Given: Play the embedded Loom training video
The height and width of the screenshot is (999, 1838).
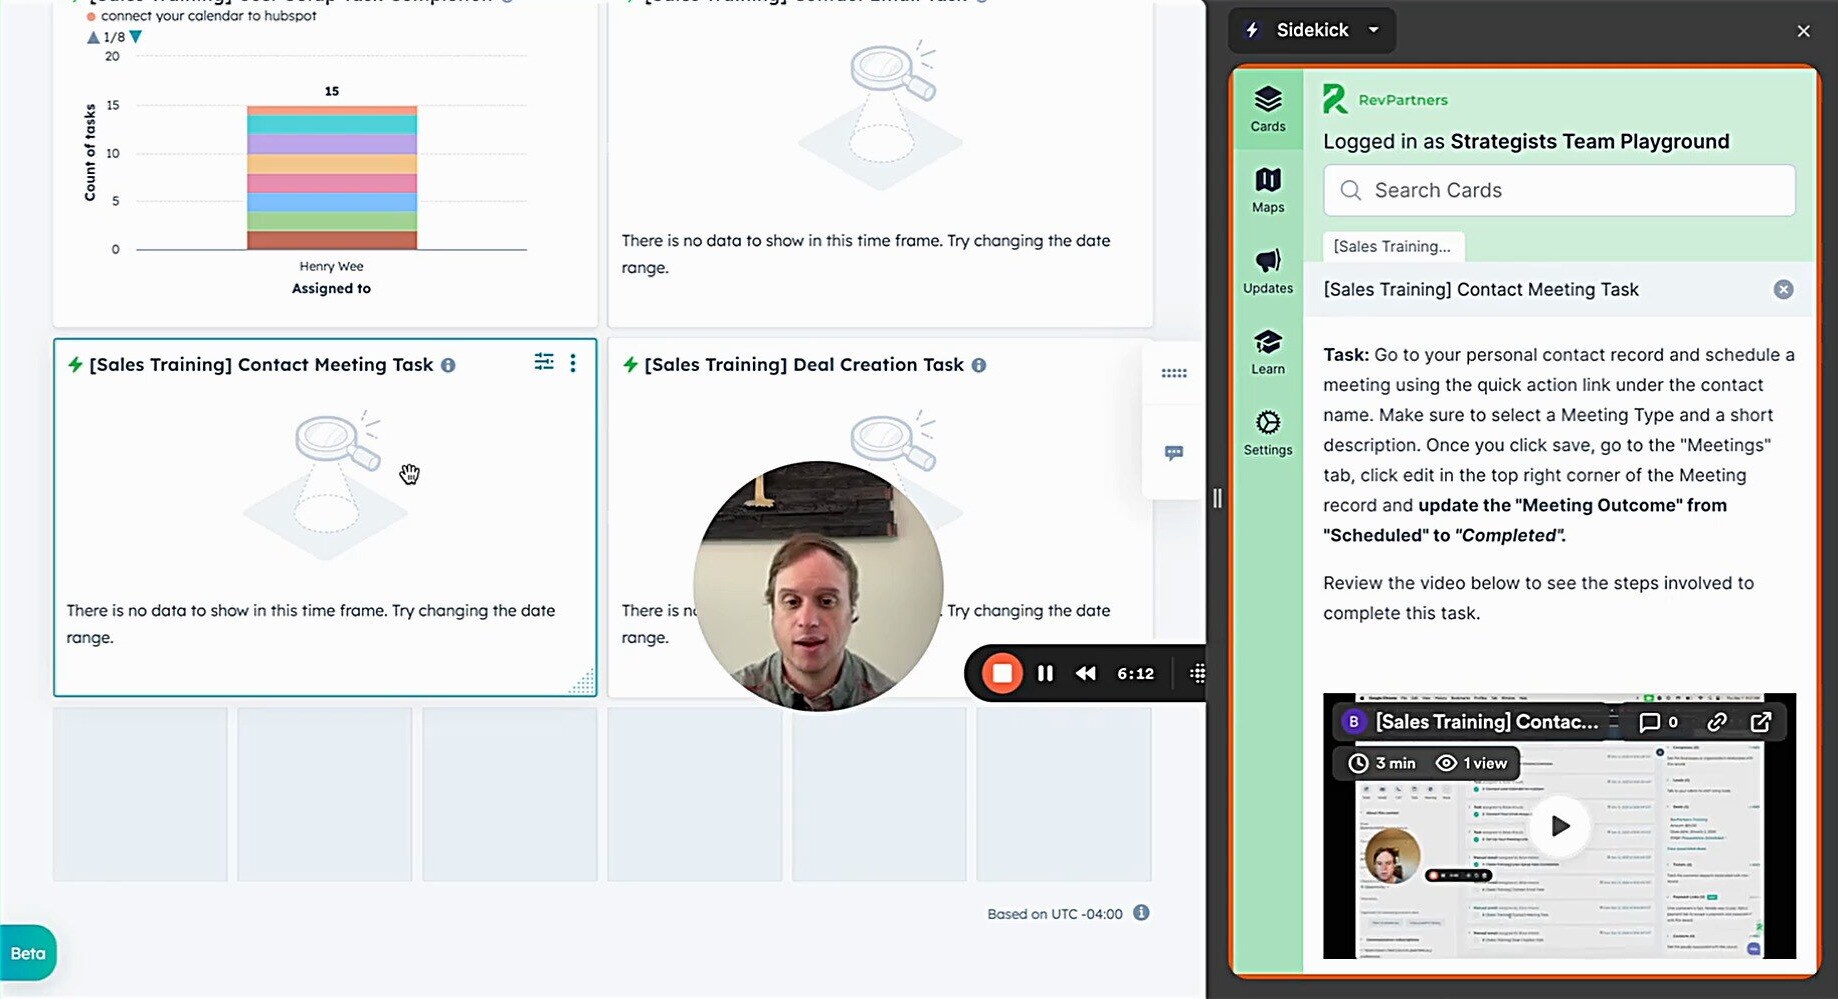Looking at the screenshot, I should [x=1559, y=826].
